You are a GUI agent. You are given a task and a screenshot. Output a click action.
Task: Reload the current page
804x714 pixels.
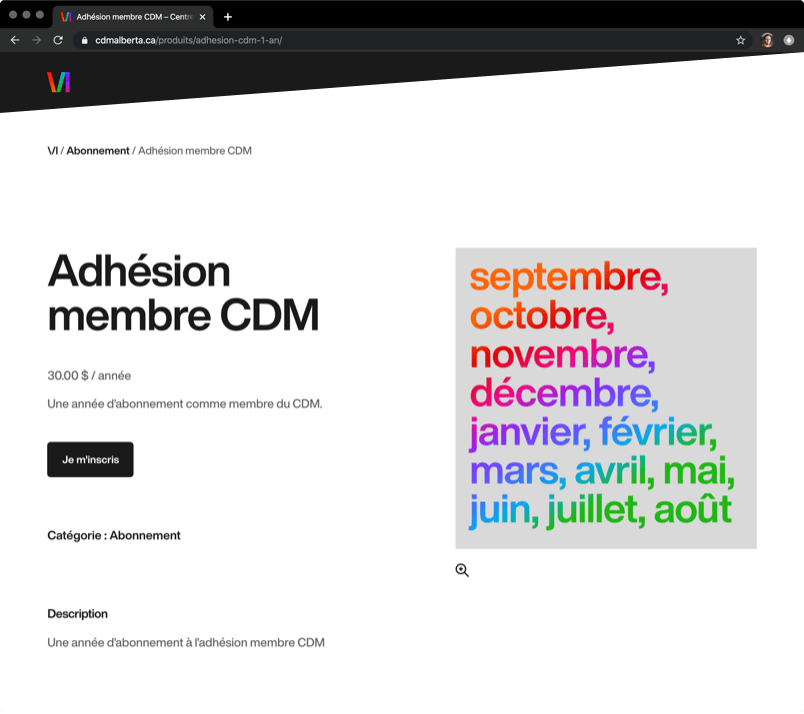pos(58,40)
